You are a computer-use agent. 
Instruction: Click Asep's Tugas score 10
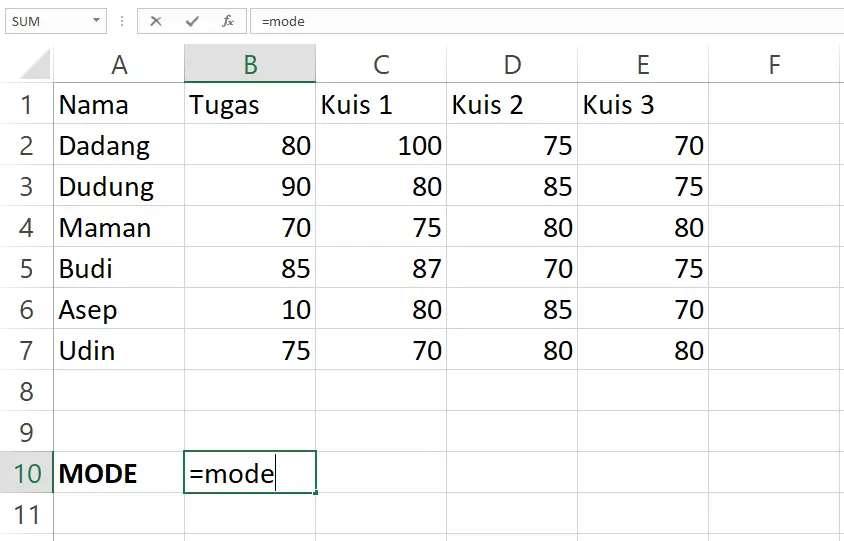(250, 310)
